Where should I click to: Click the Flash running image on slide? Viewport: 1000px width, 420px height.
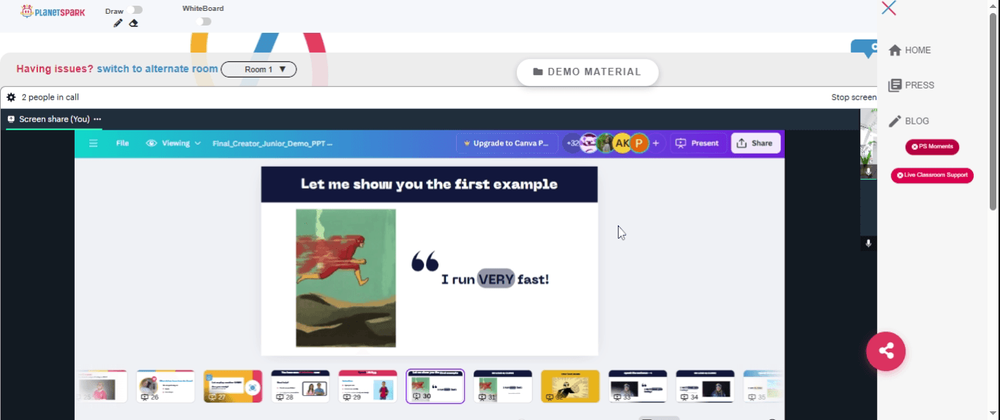[x=346, y=278]
